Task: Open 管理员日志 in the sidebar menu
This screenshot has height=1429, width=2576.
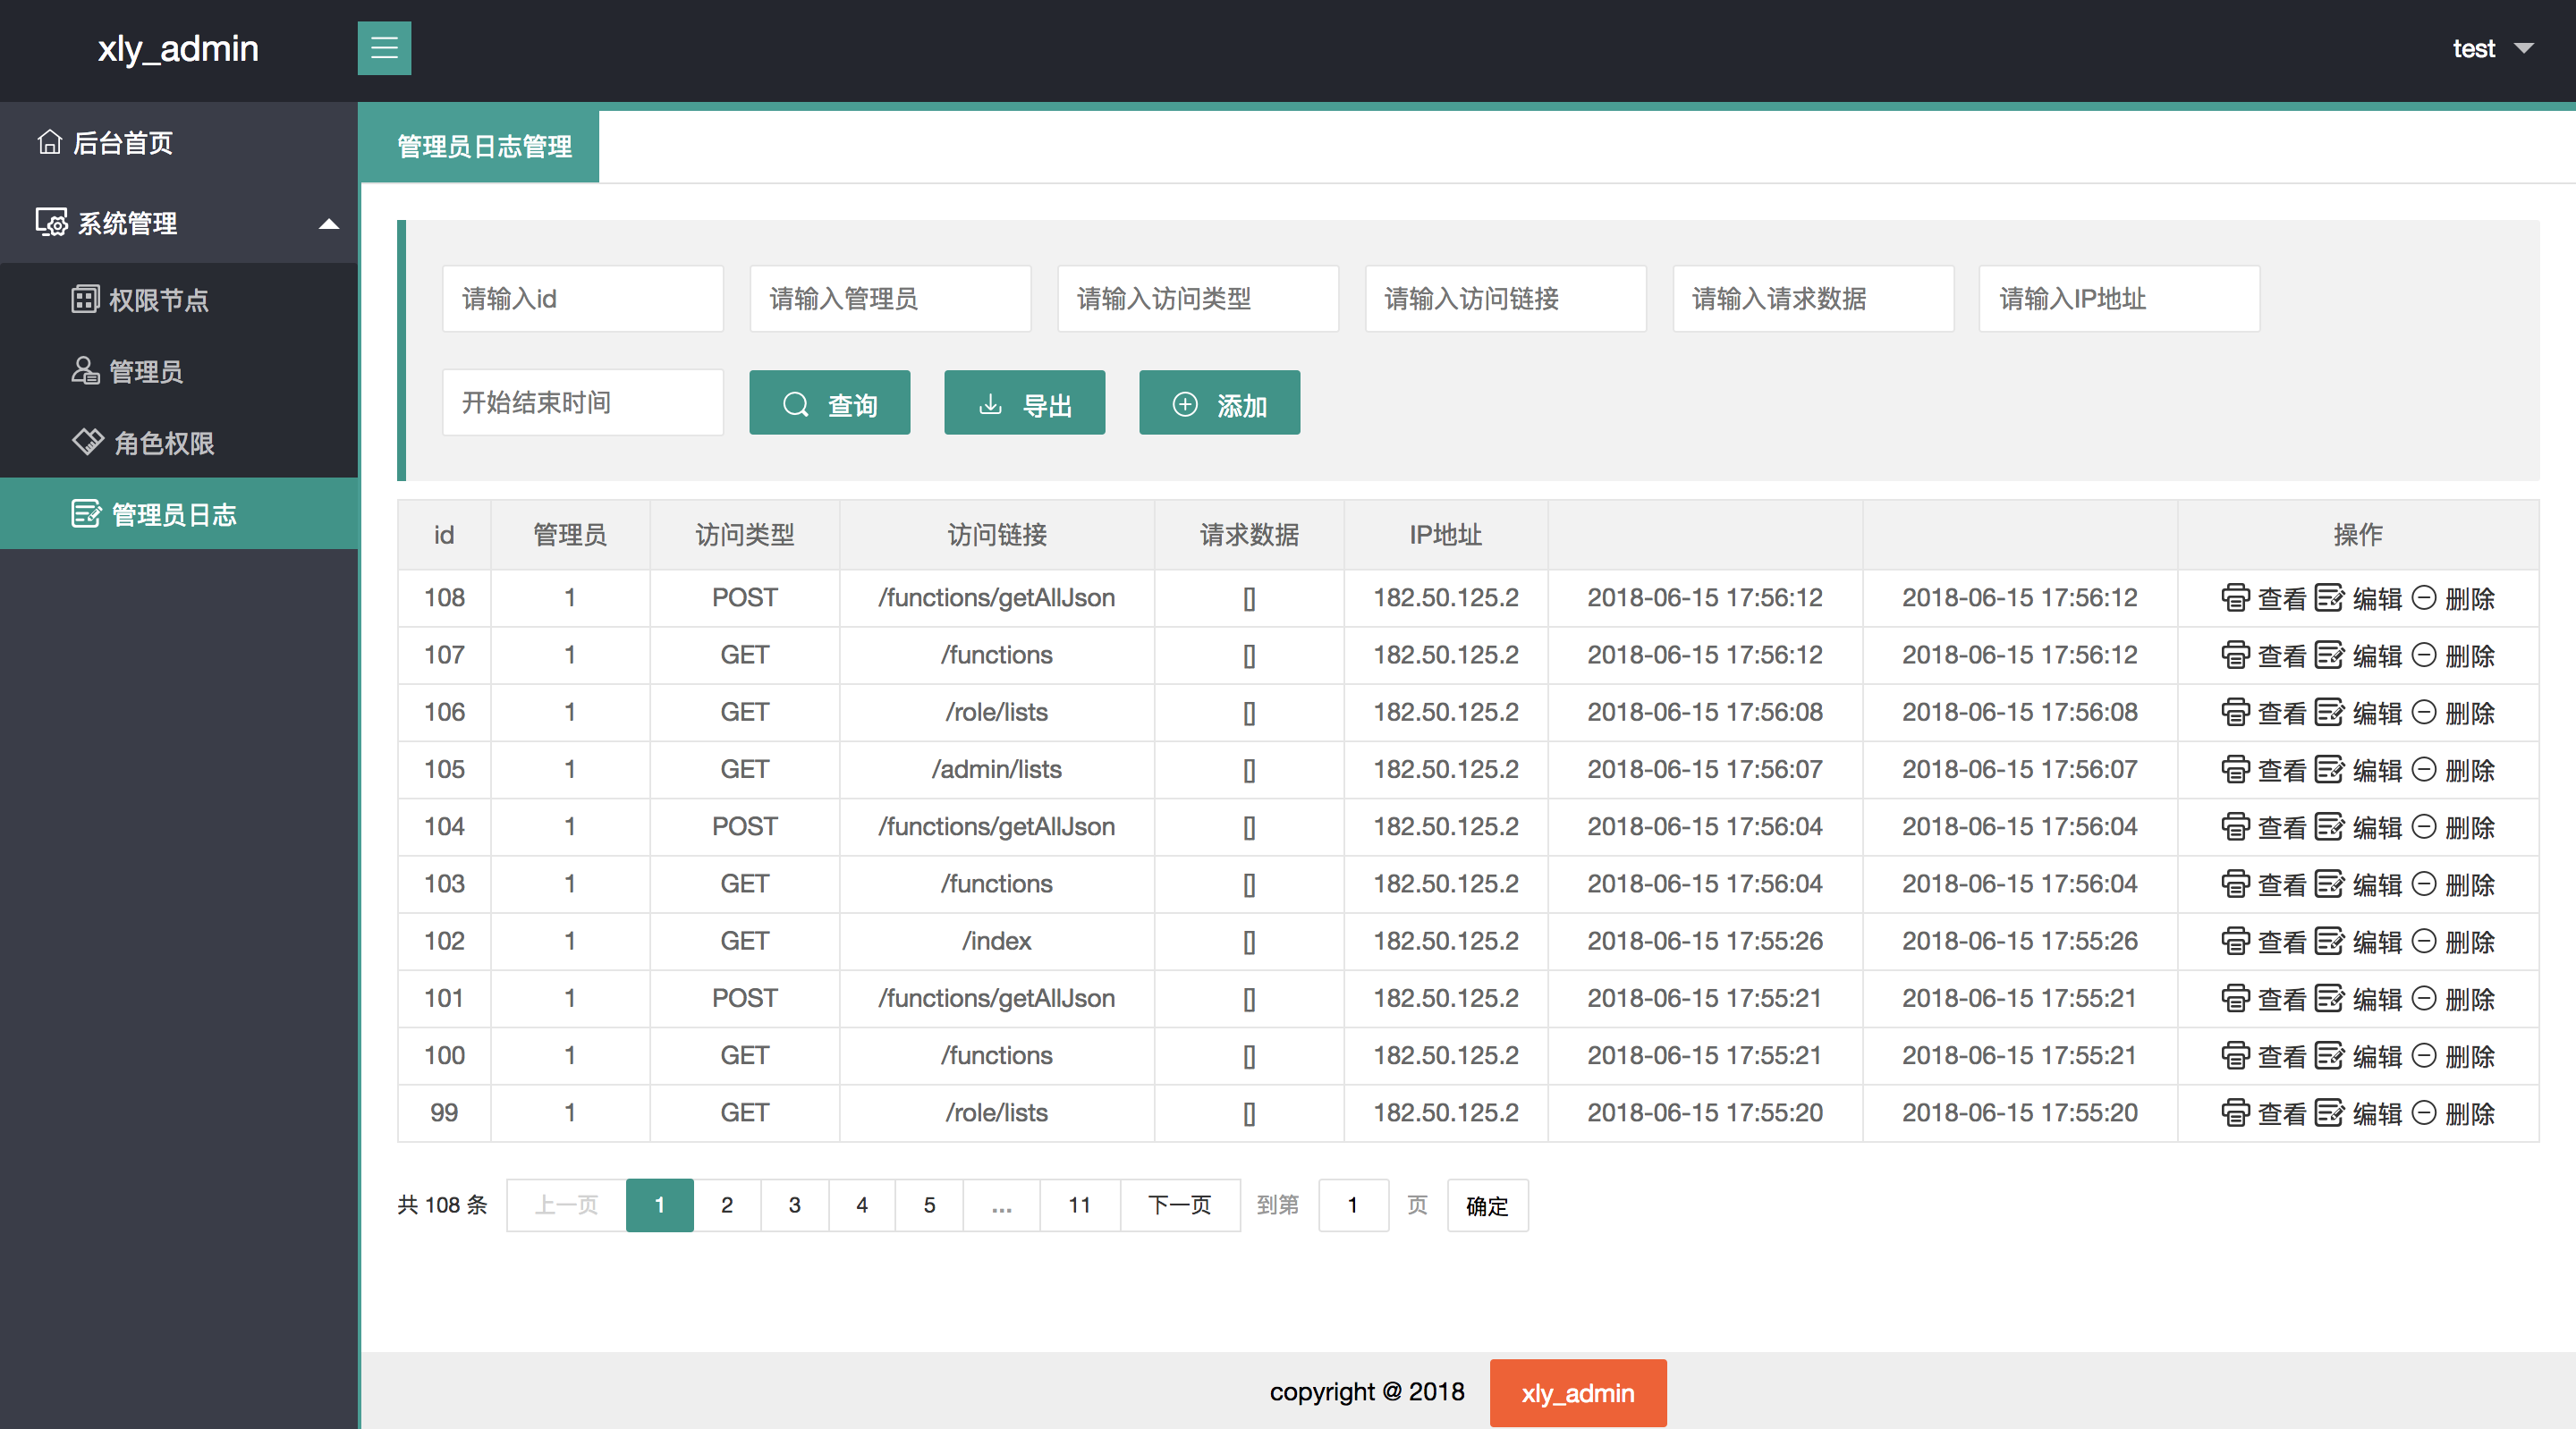Action: pyautogui.click(x=174, y=514)
